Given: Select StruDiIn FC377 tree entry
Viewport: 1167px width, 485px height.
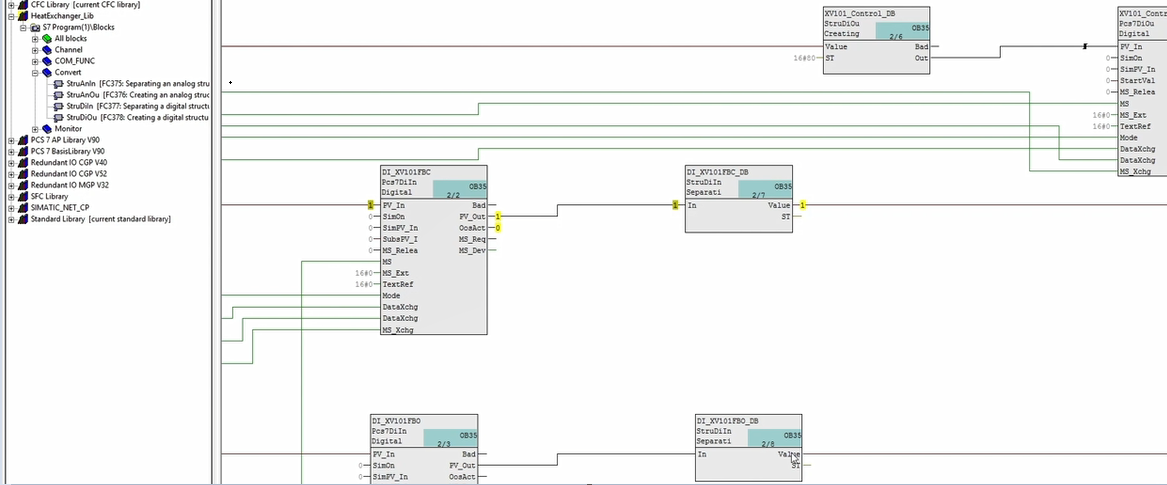Looking at the screenshot, I should coord(138,106).
